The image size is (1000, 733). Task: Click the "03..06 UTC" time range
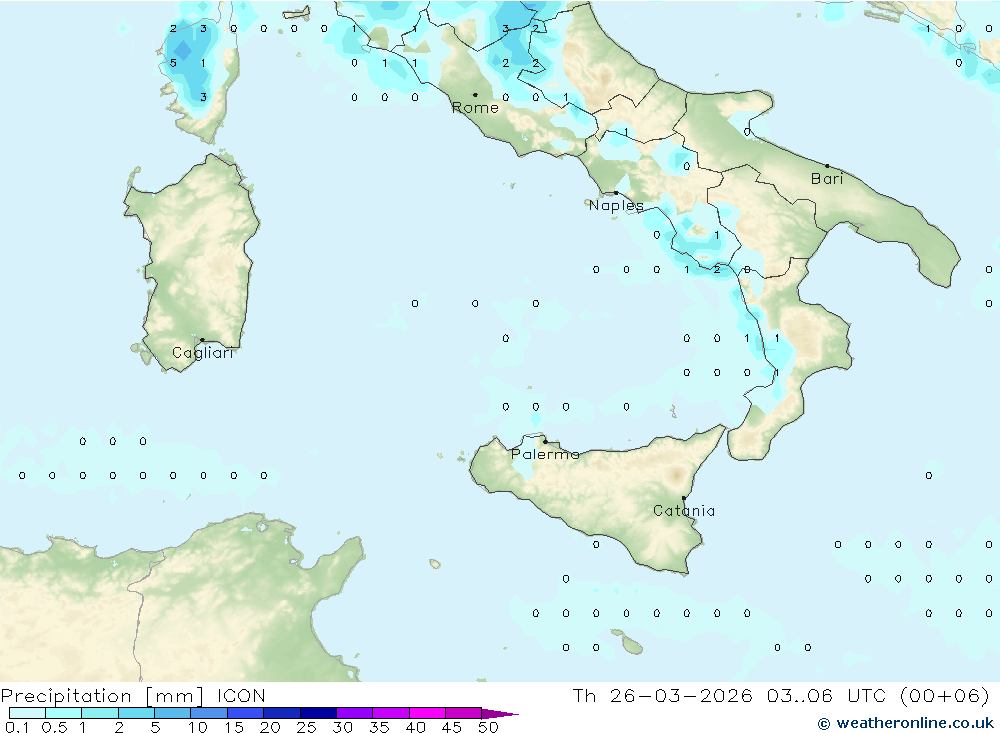[x=826, y=696]
